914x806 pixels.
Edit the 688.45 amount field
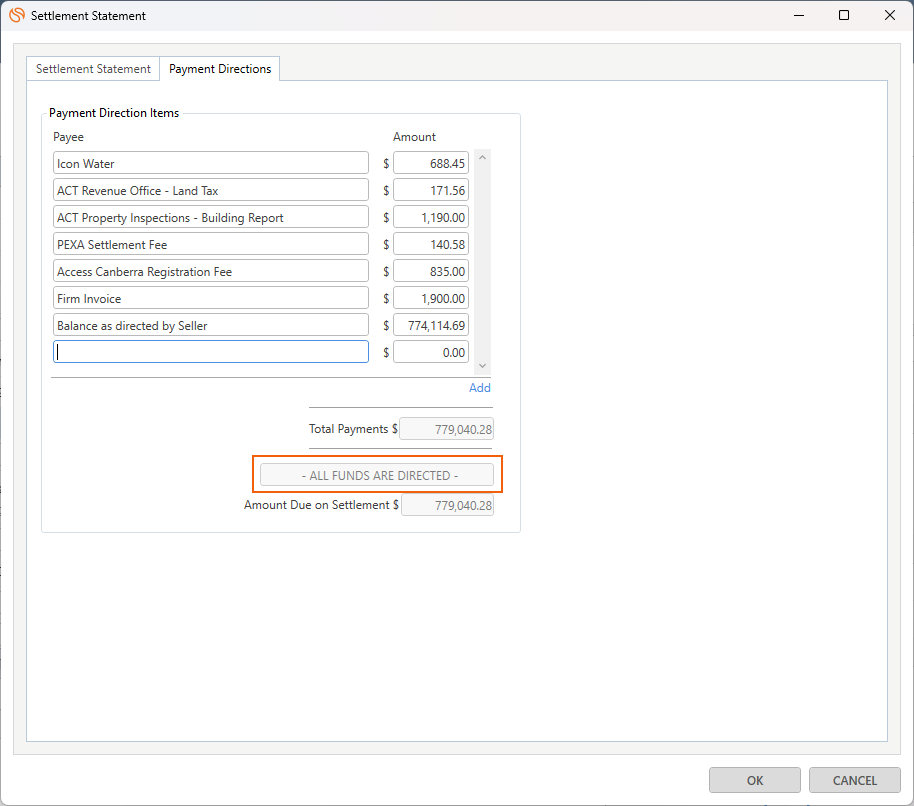pos(431,163)
